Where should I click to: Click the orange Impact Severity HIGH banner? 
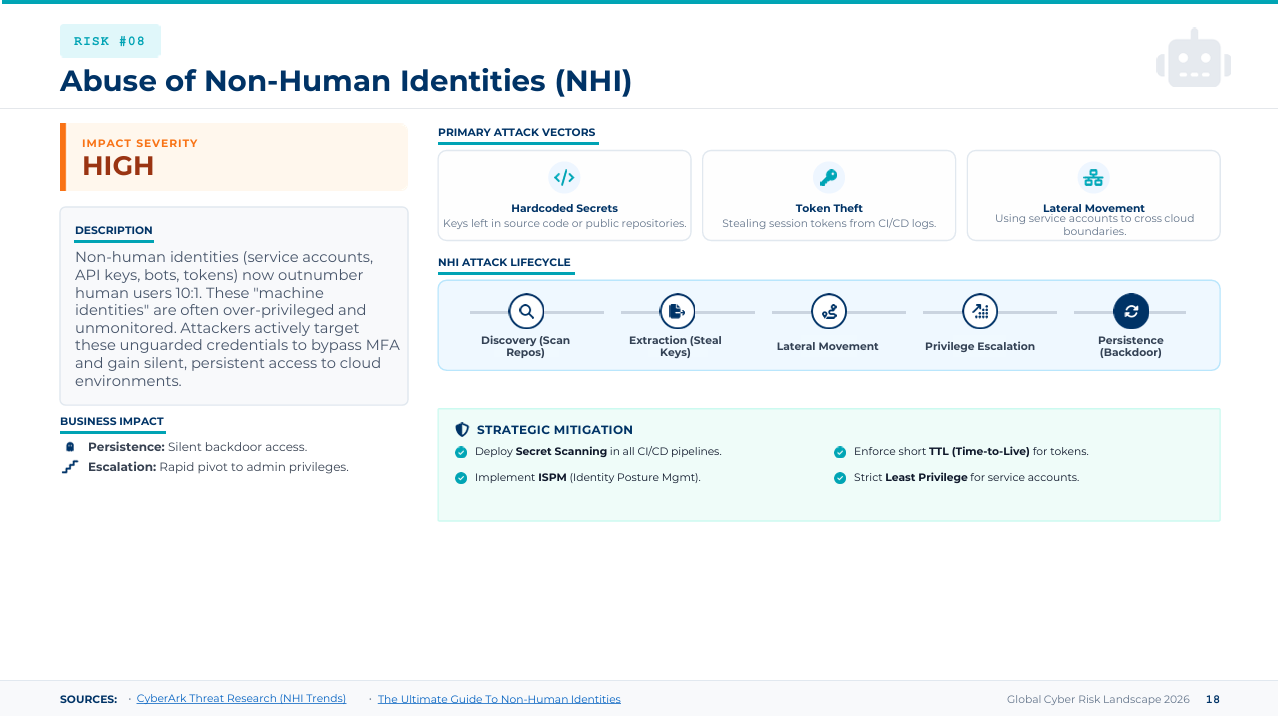pyautogui.click(x=234, y=157)
